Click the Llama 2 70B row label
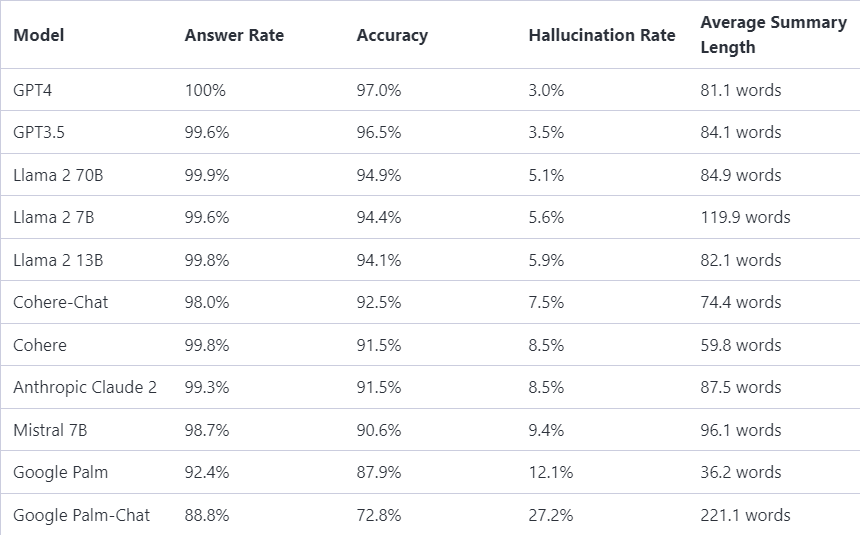Screen dimensions: 860x535 [x=58, y=175]
